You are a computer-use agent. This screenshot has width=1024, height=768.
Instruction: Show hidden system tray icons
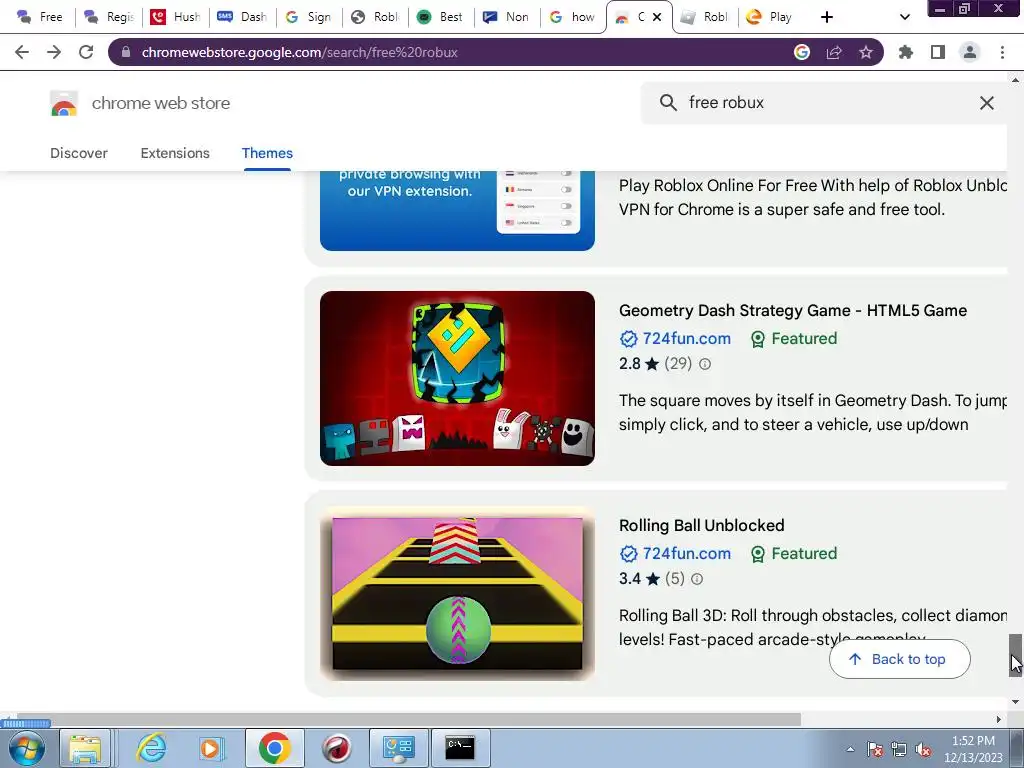pos(850,749)
